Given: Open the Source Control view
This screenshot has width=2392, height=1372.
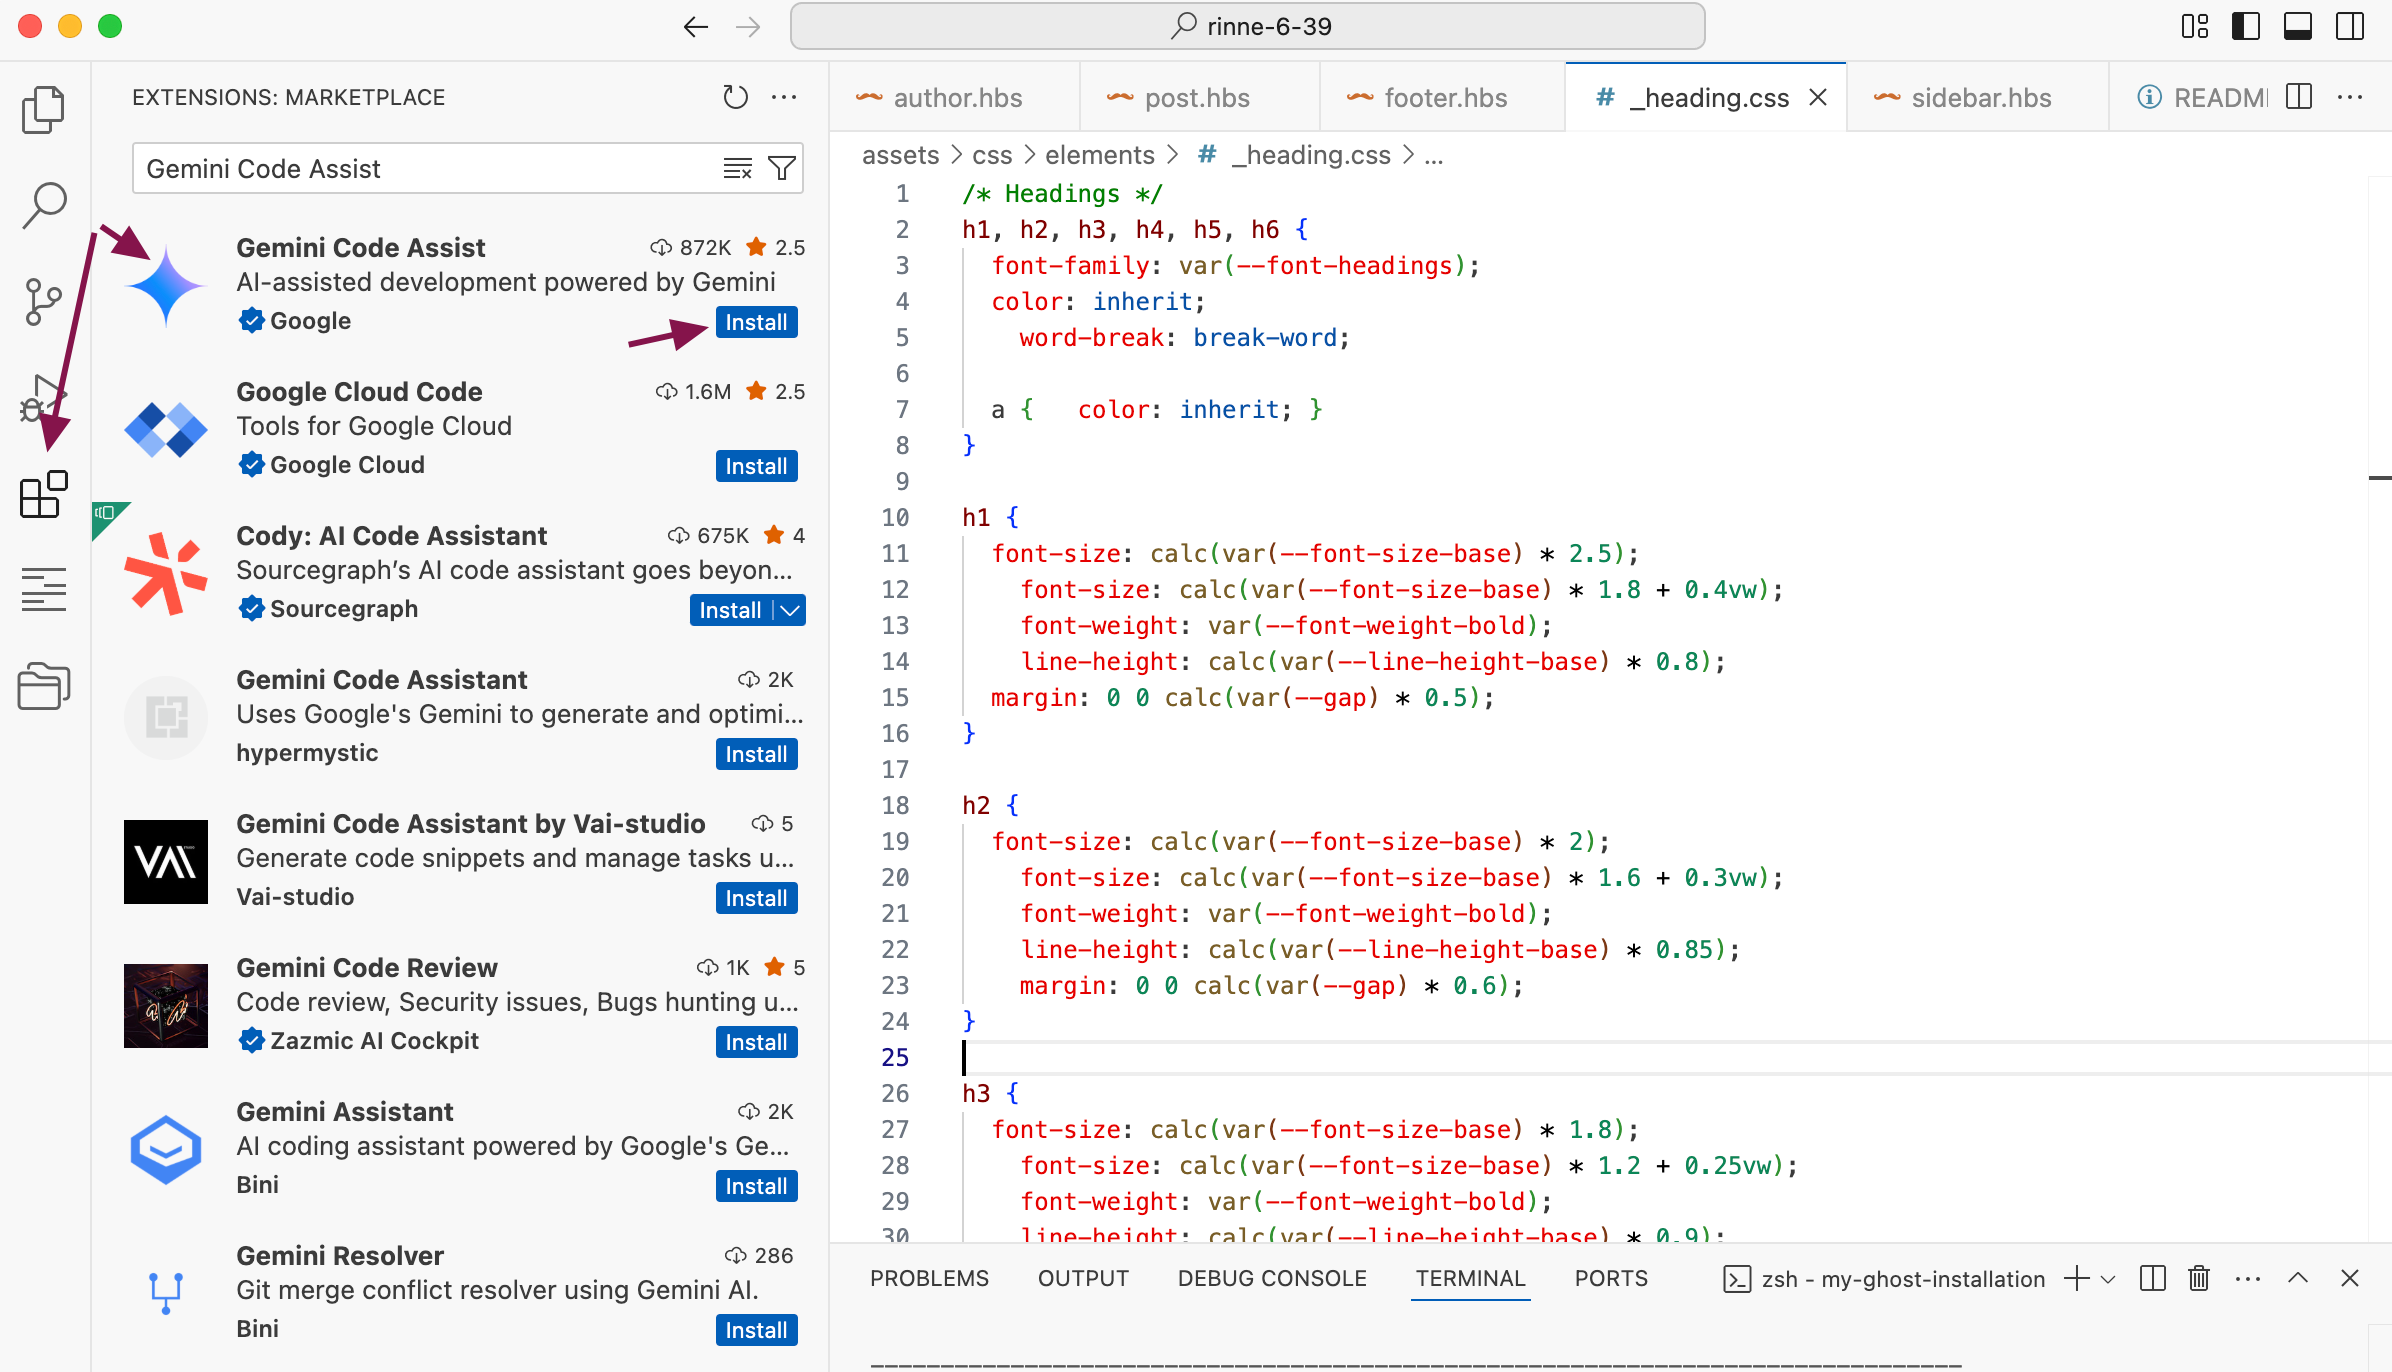Looking at the screenshot, I should tap(43, 300).
